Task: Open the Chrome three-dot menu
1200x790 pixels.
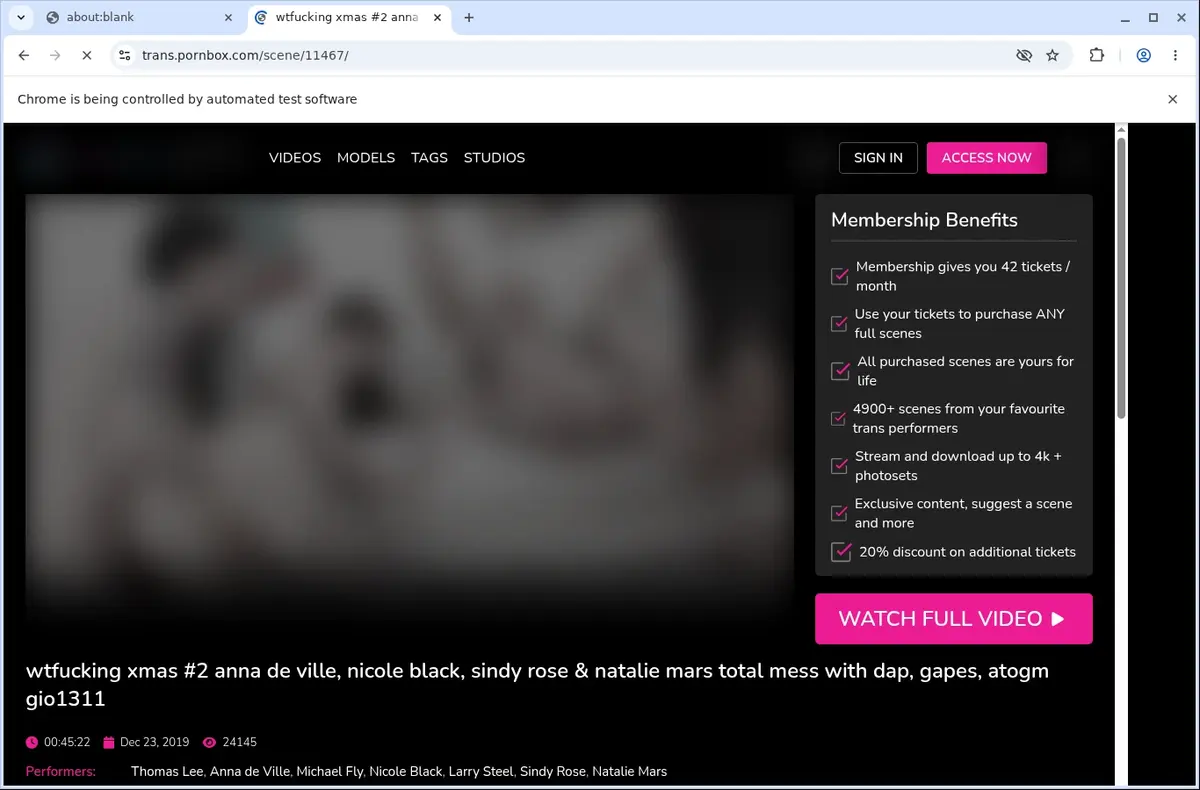Action: tap(1175, 55)
